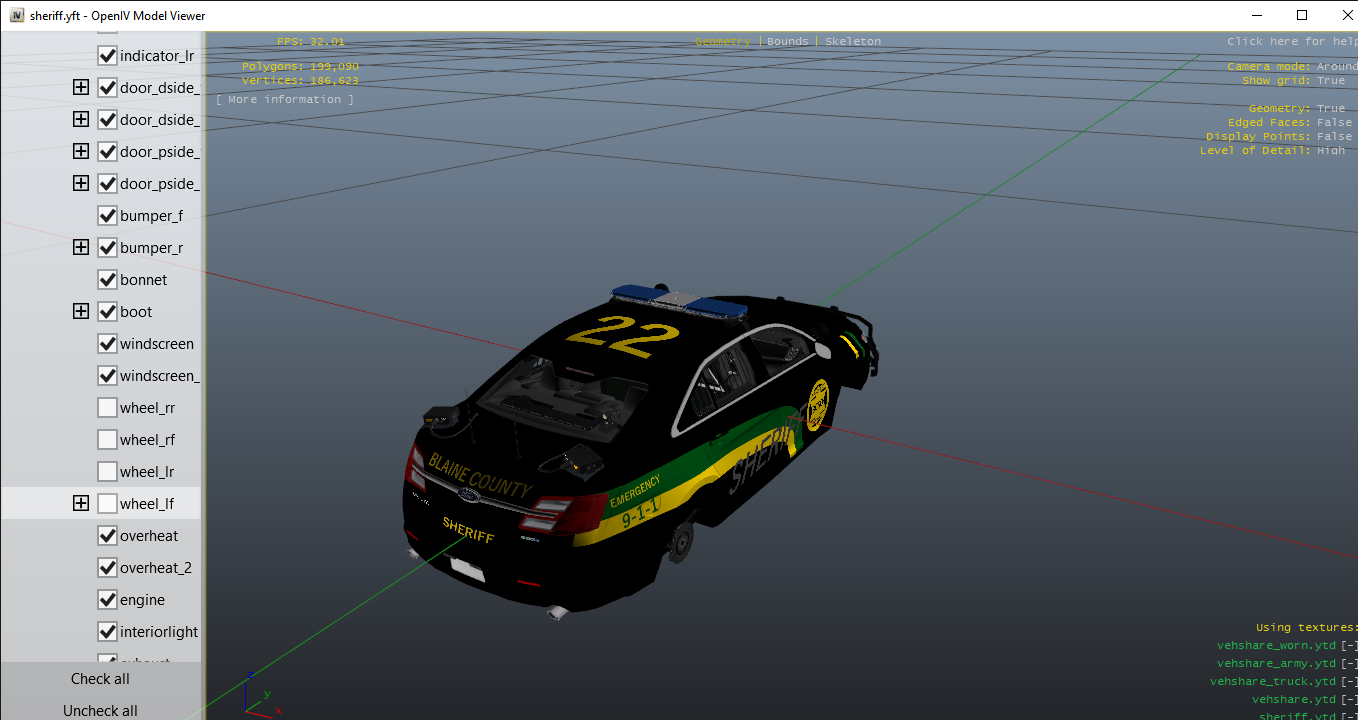Click the OpenIV app icon in title bar
This screenshot has height=720, width=1358.
(16, 15)
